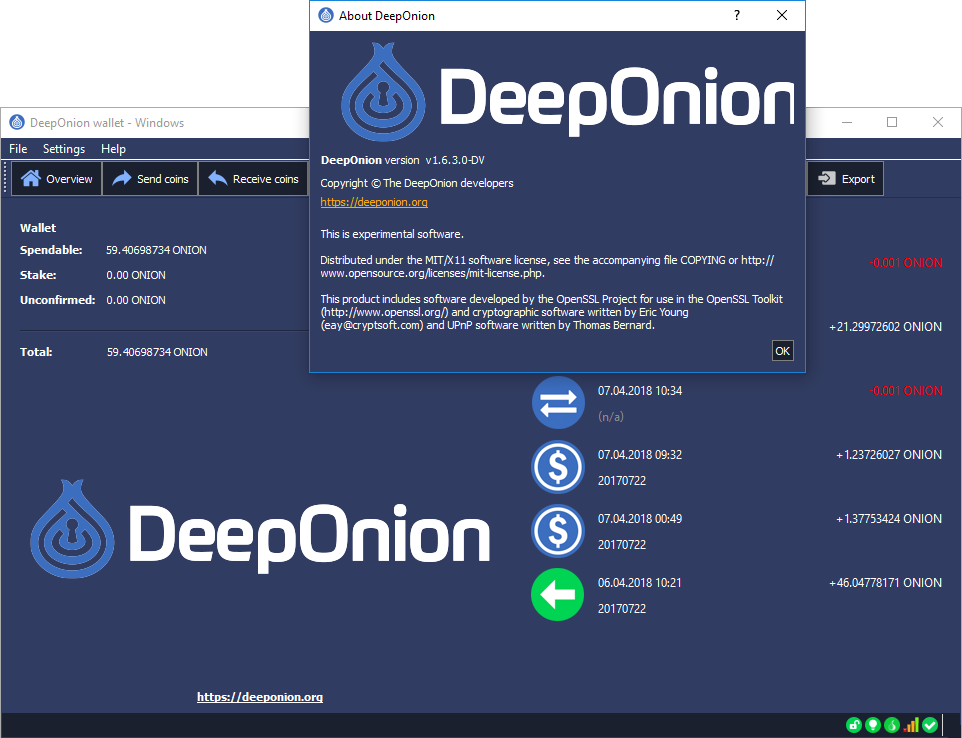Click the Spendable value 59.40698734 ONION
This screenshot has width=962, height=738.
click(156, 250)
